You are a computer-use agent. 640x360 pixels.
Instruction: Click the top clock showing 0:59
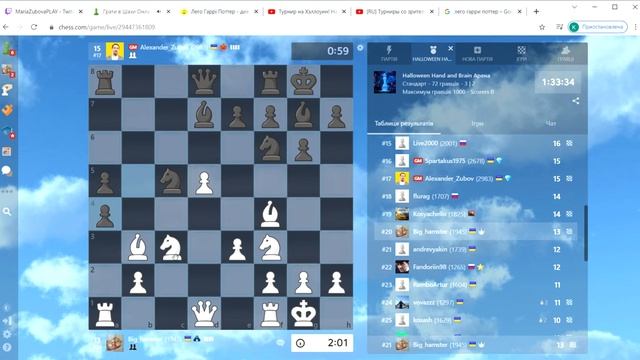tap(322, 51)
